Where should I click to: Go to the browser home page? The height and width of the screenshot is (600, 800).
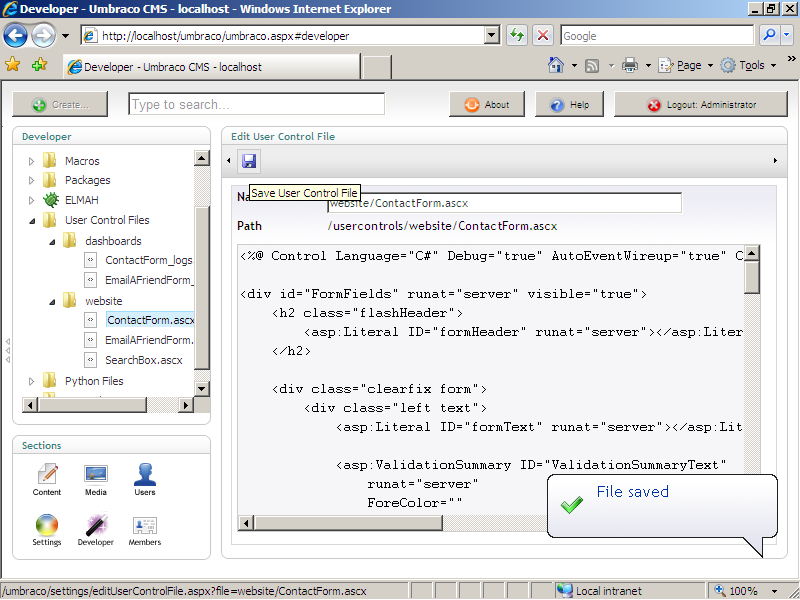tap(556, 65)
